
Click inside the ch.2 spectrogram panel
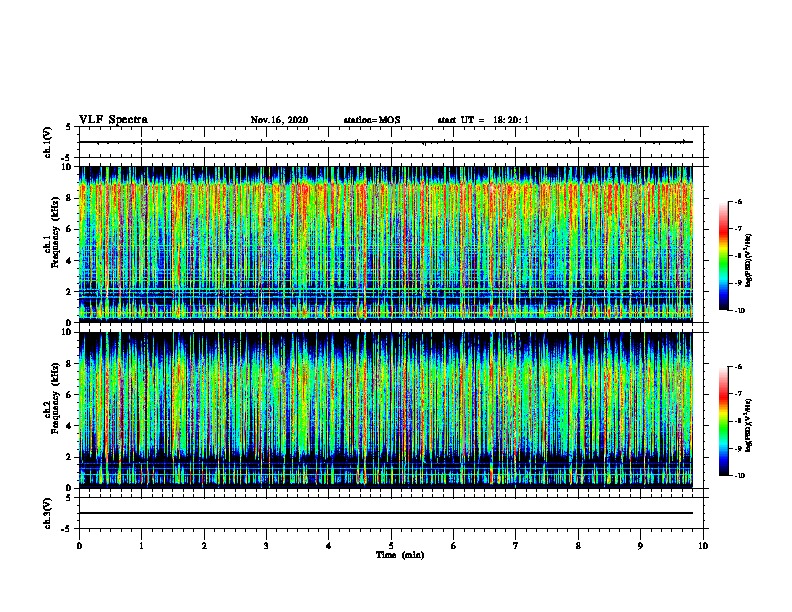pos(386,410)
